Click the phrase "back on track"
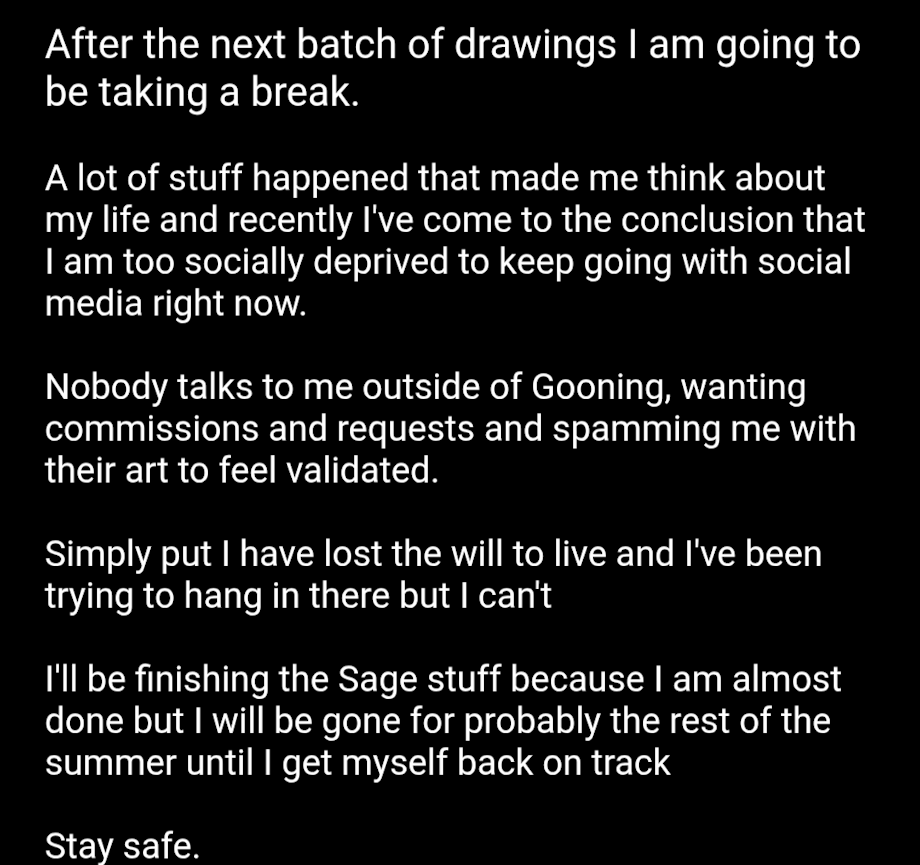This screenshot has height=865, width=920. (x=563, y=763)
